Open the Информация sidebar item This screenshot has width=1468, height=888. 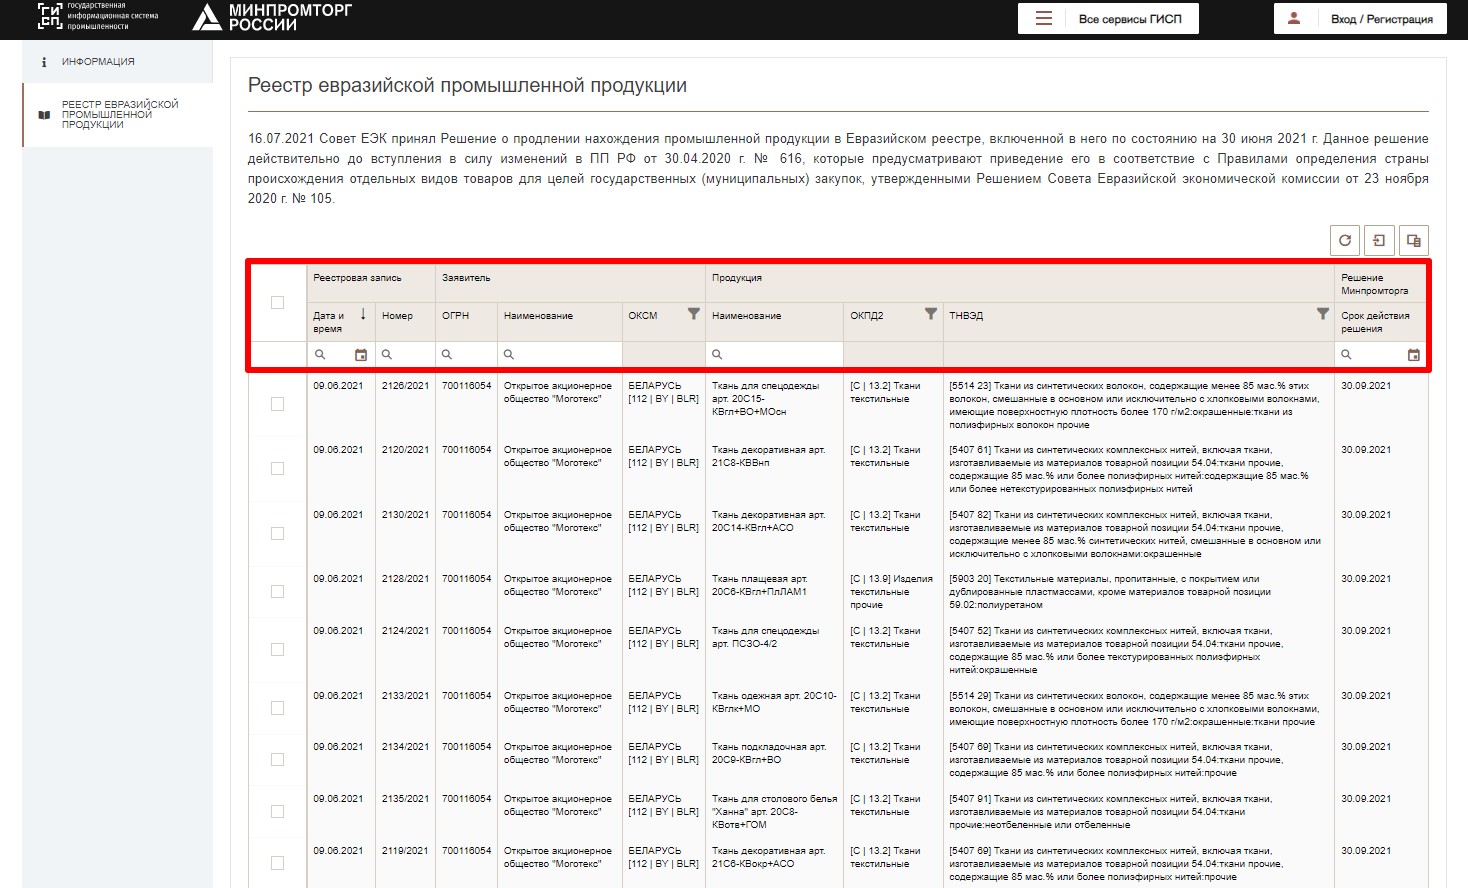tap(98, 62)
